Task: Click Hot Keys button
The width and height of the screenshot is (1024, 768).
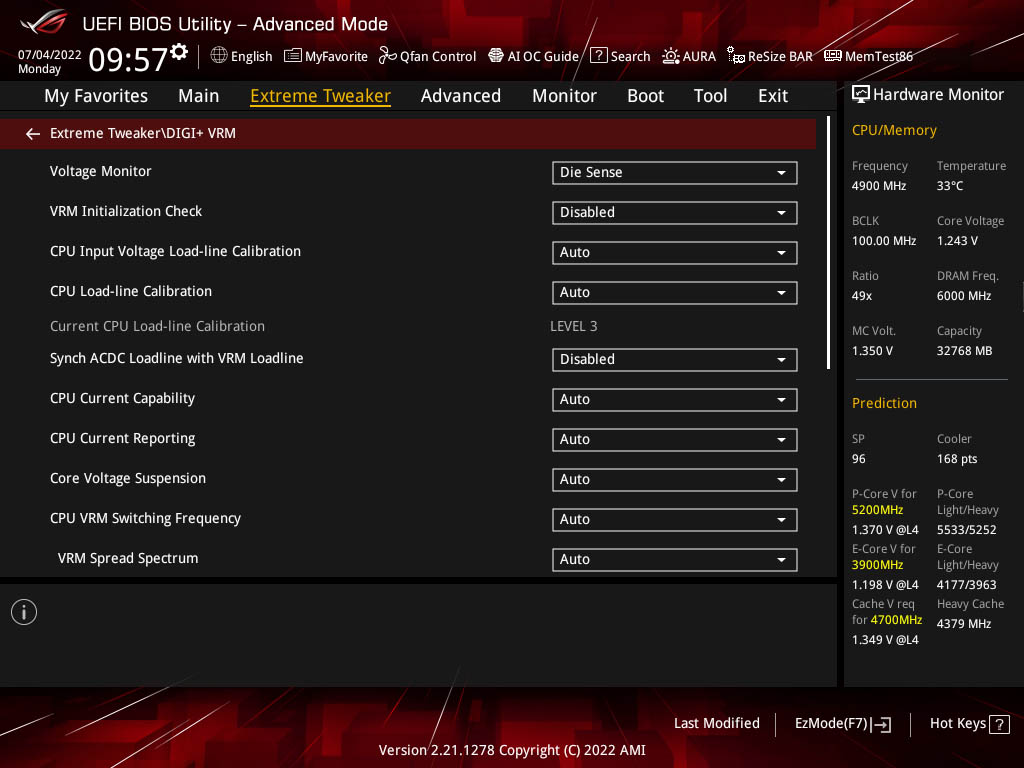Action: click(x=969, y=724)
